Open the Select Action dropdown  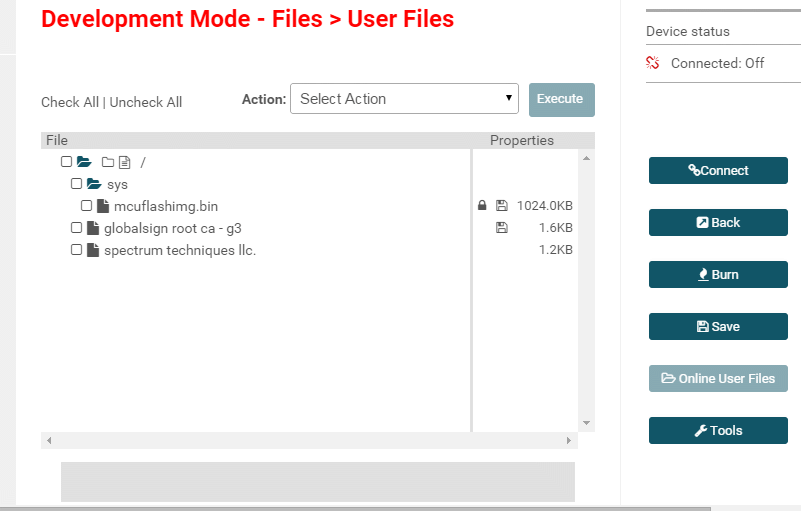404,99
